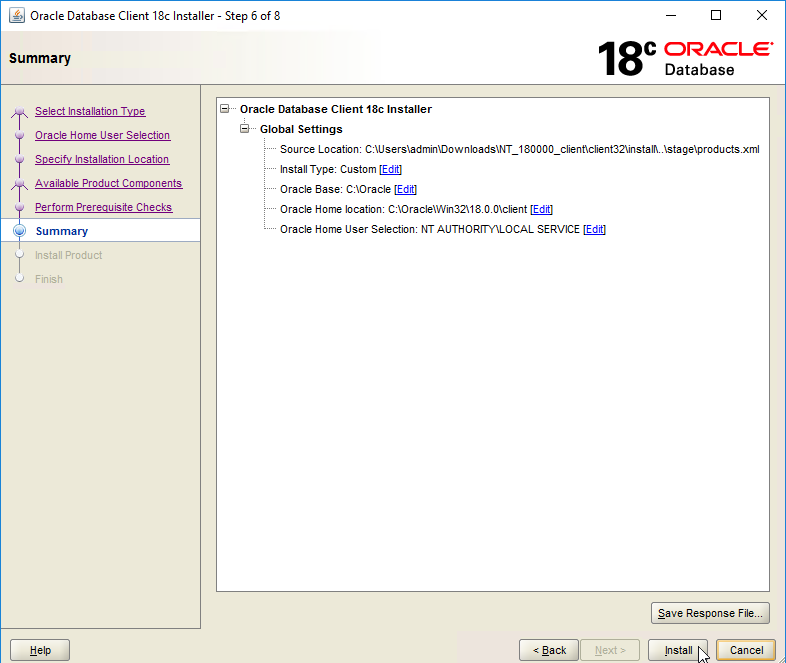
Task: Go to Perform Prerequisite Checks step
Action: [x=104, y=207]
